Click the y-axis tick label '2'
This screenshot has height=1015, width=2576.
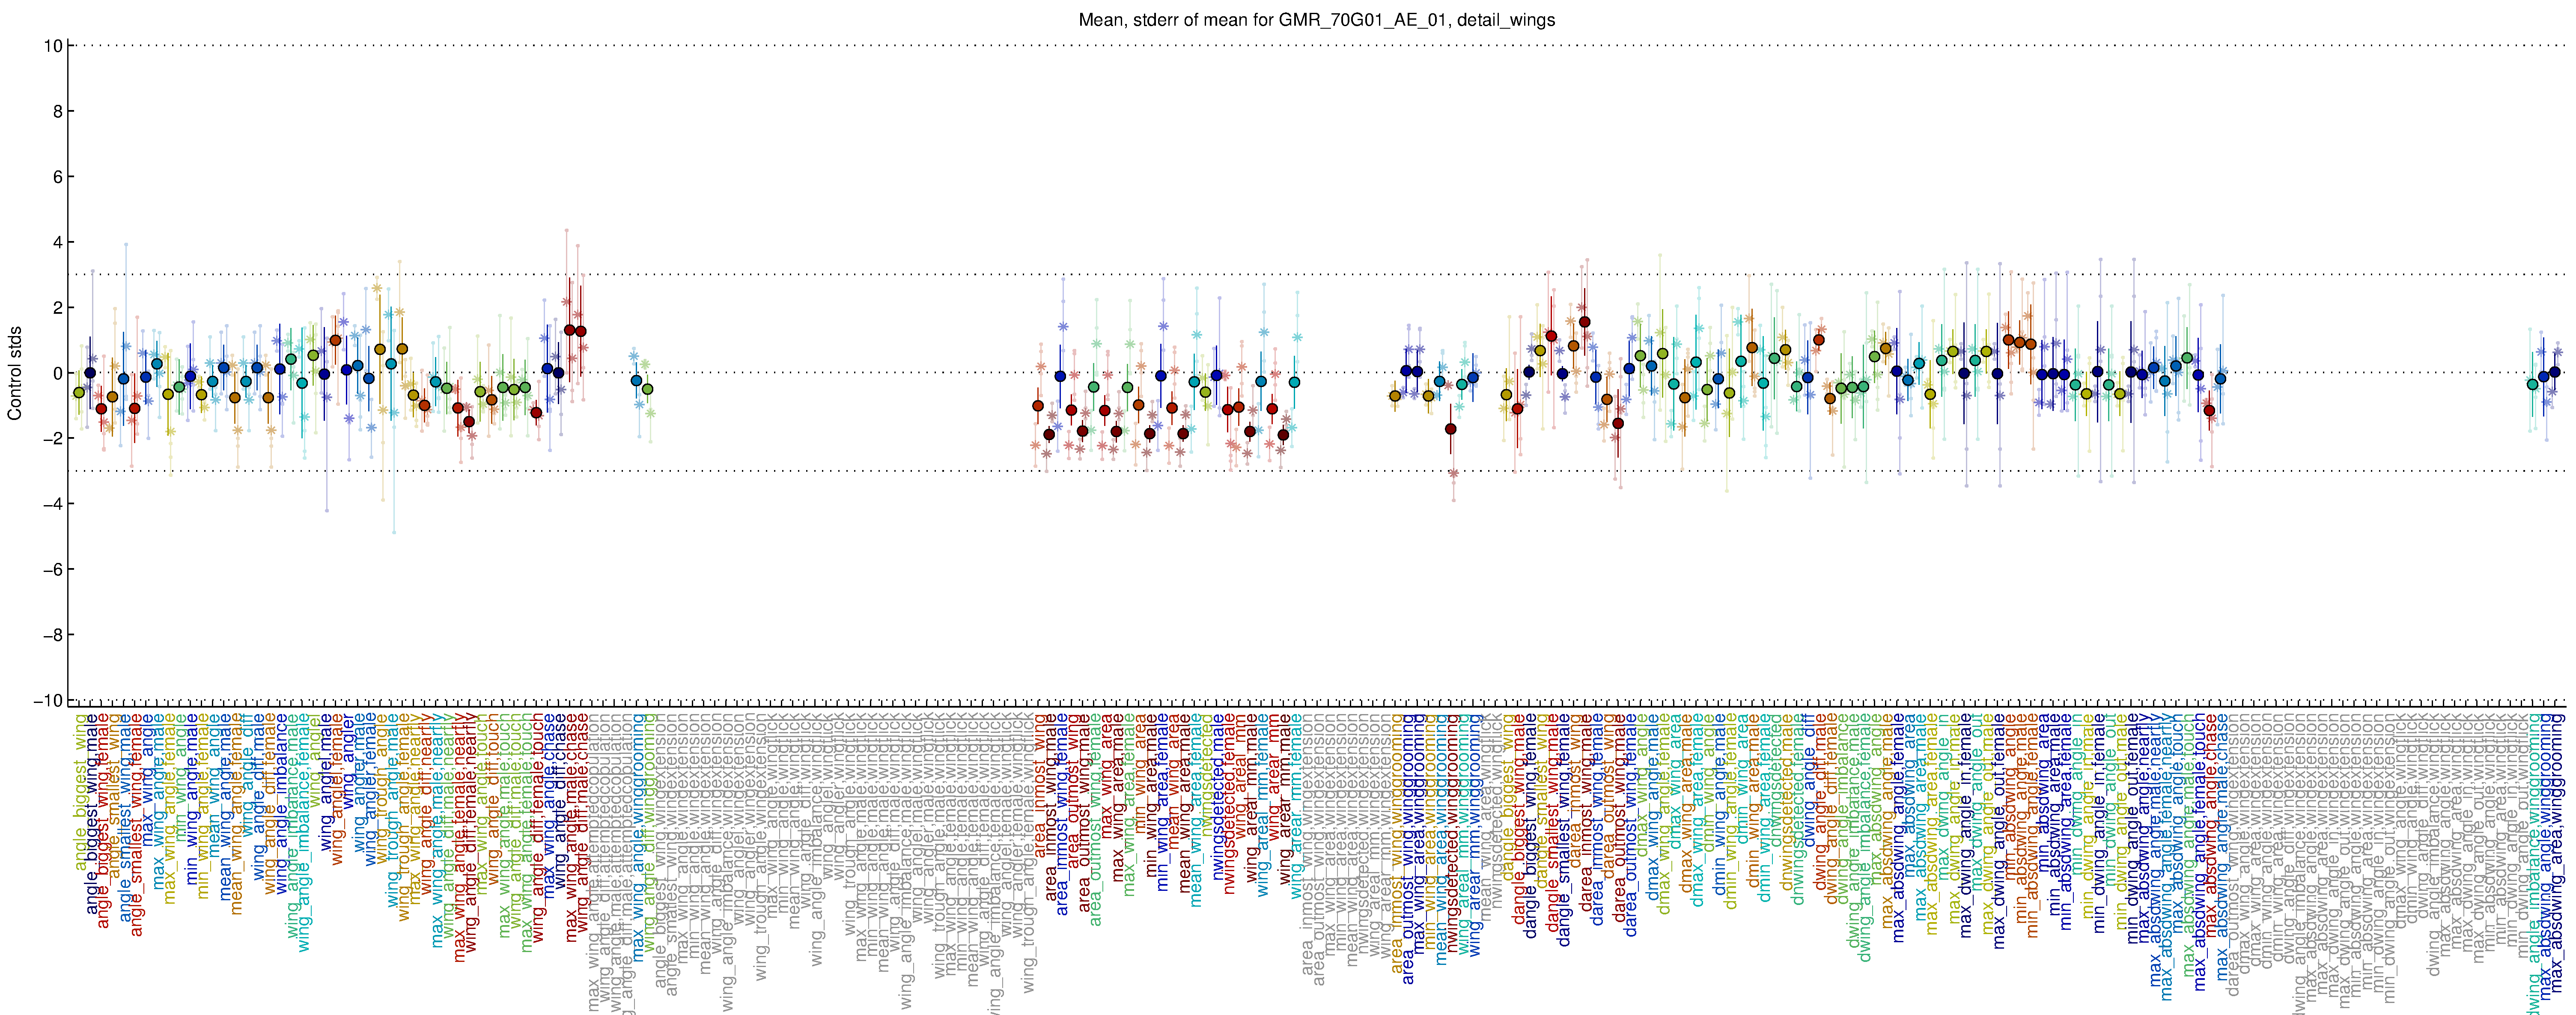(59, 308)
